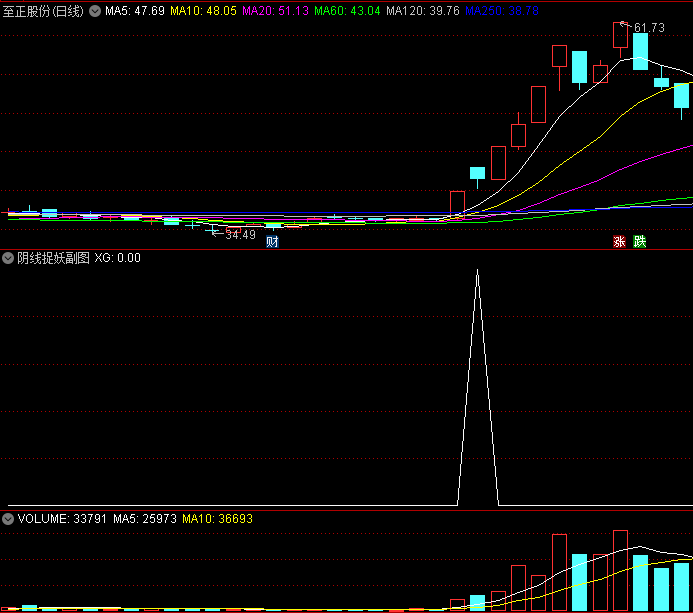The width and height of the screenshot is (693, 613).
Task: Select the MA20: 51.13 indicator label
Action: coord(275,11)
